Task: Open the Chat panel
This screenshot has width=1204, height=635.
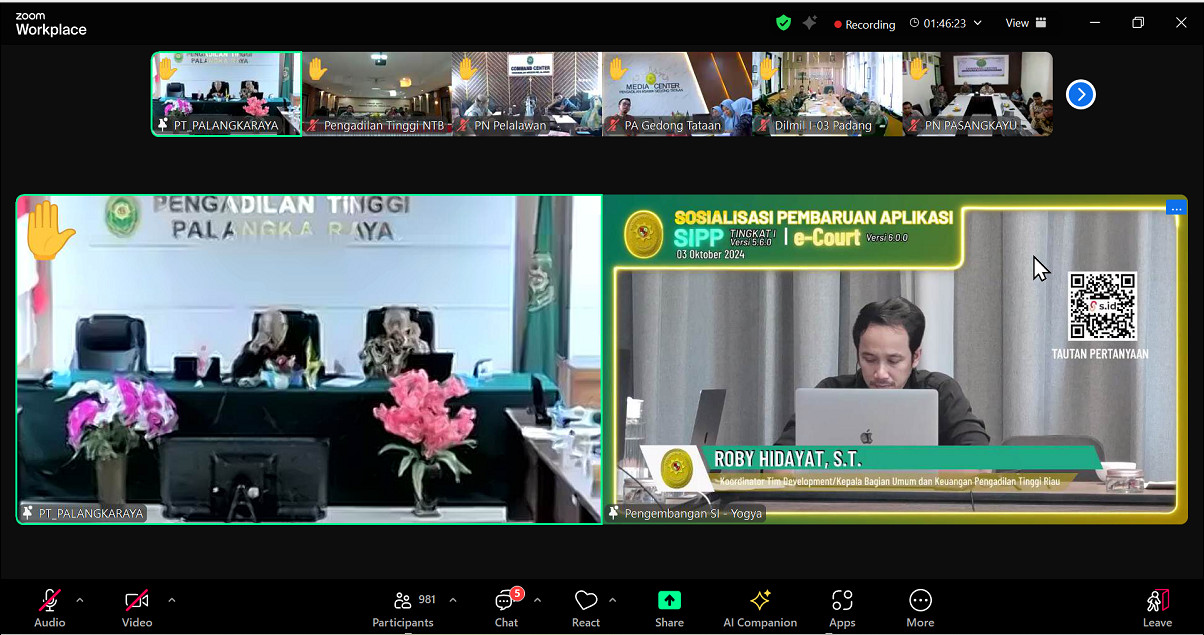Action: [506, 608]
